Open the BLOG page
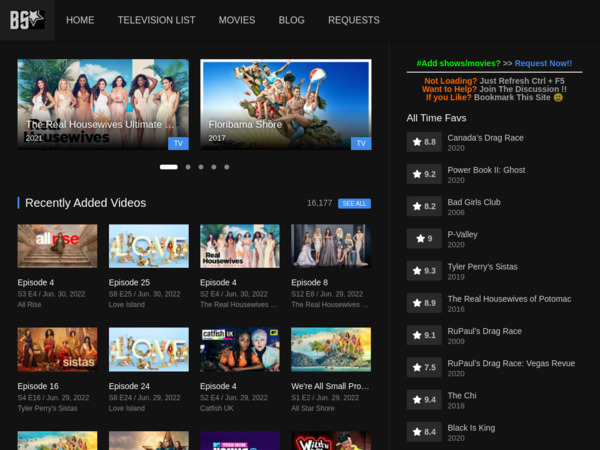Image resolution: width=600 pixels, height=450 pixels. (x=292, y=20)
